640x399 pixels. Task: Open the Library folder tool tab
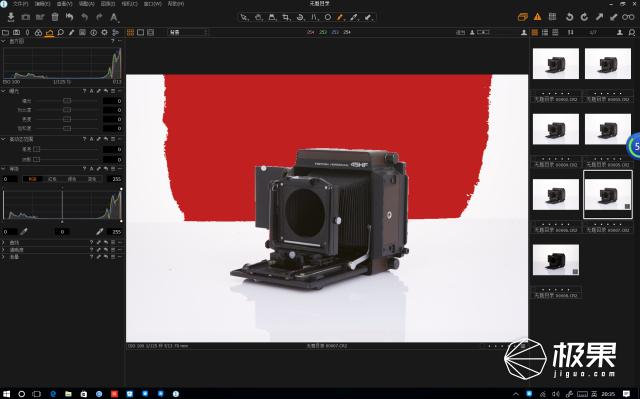(5, 32)
